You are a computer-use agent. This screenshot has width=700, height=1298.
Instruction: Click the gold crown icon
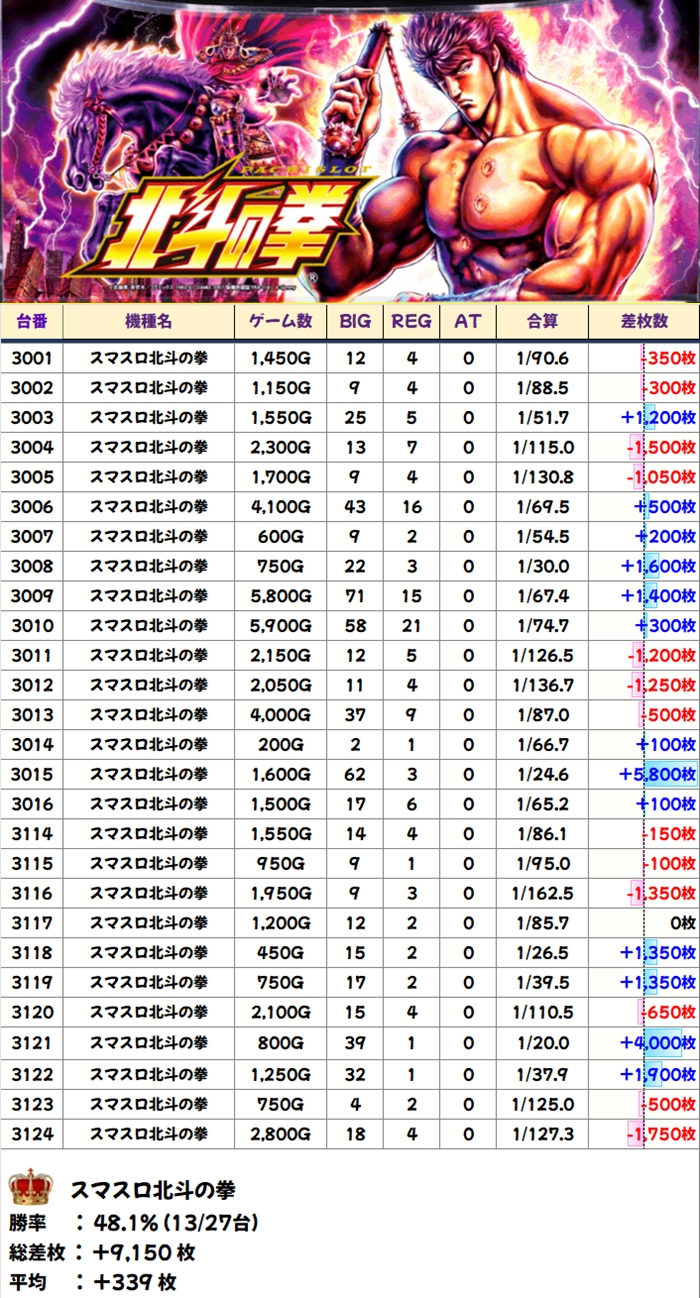tap(31, 1189)
